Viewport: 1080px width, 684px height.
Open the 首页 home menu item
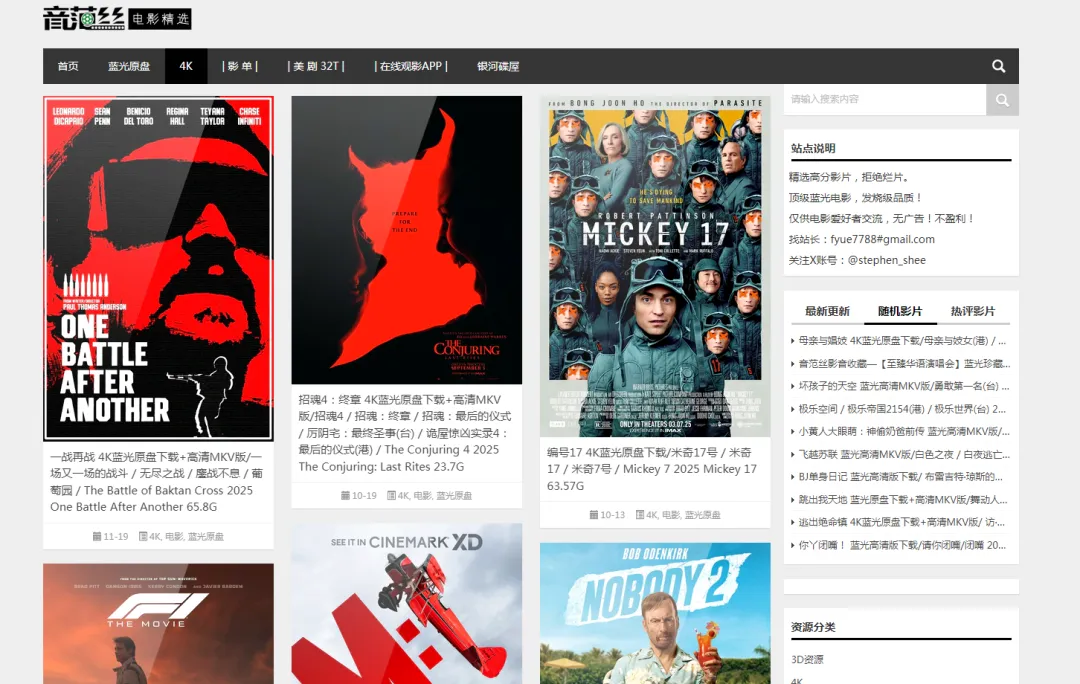(x=68, y=66)
